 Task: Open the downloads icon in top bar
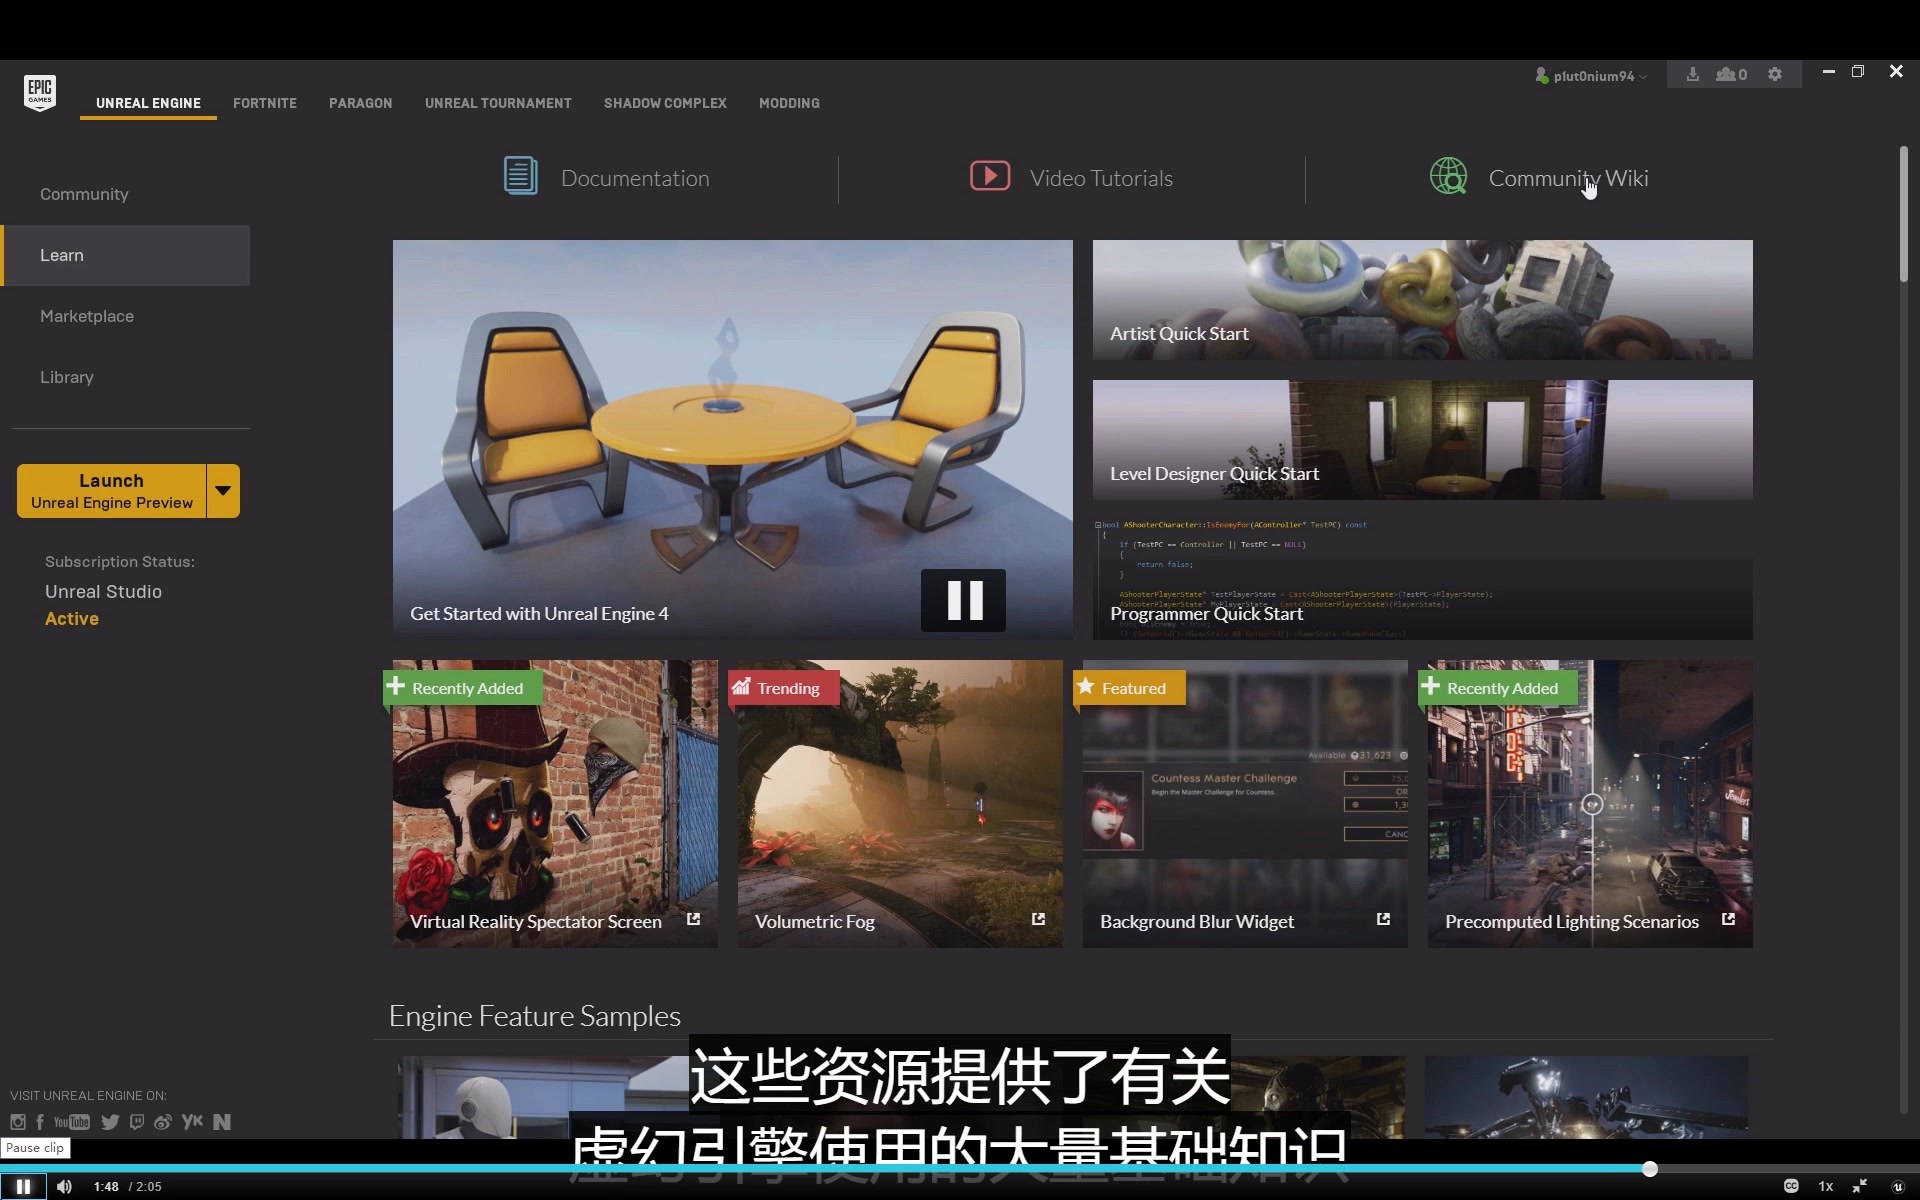tap(1692, 75)
